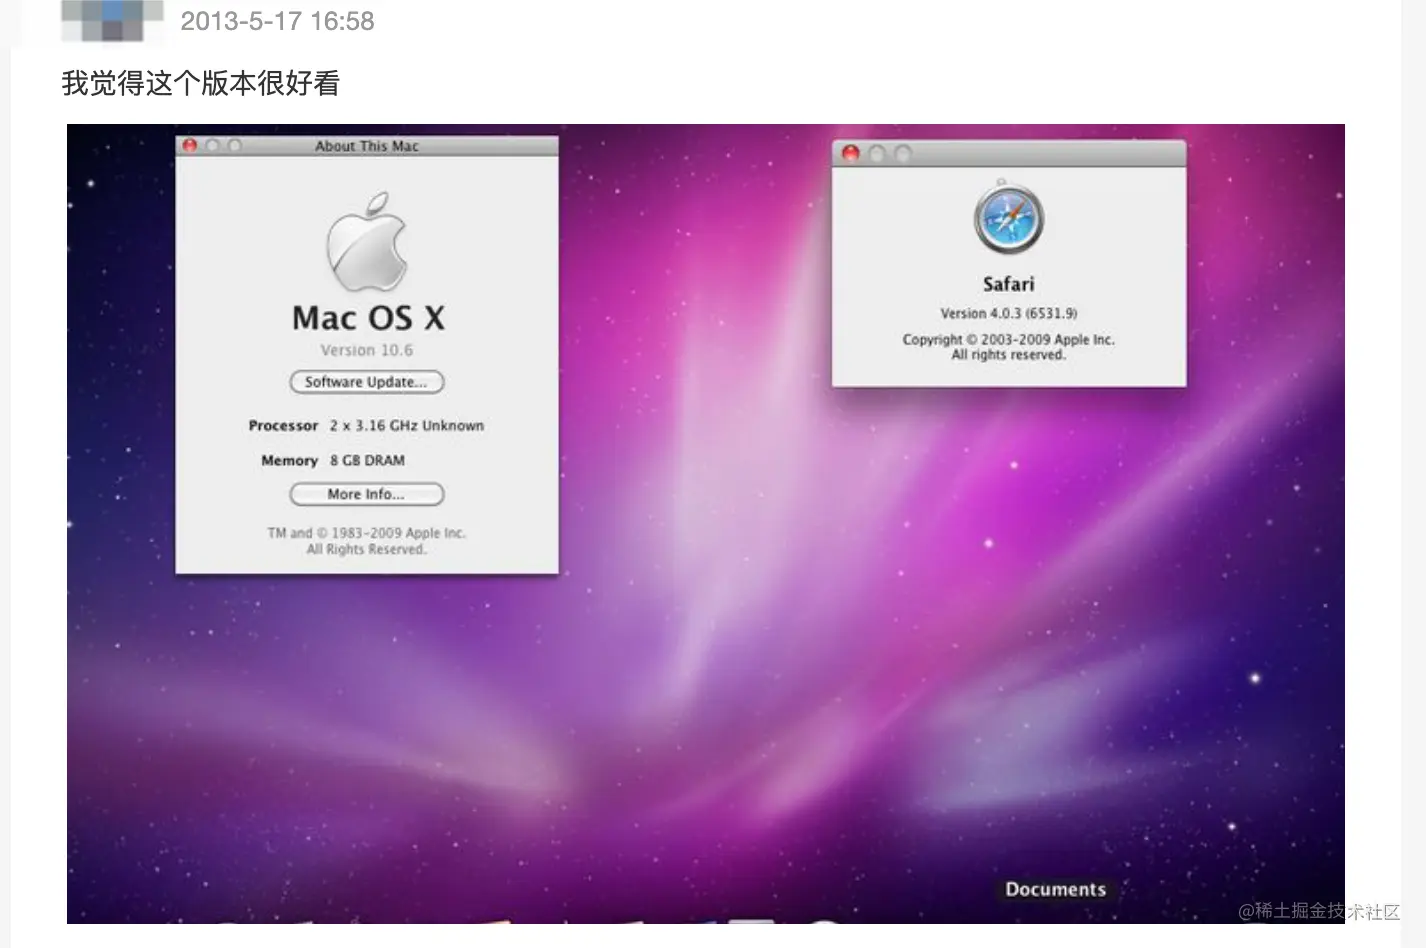The height and width of the screenshot is (948, 1426).
Task: Click the 2003-2009 Apple copyright text
Action: tap(1007, 339)
